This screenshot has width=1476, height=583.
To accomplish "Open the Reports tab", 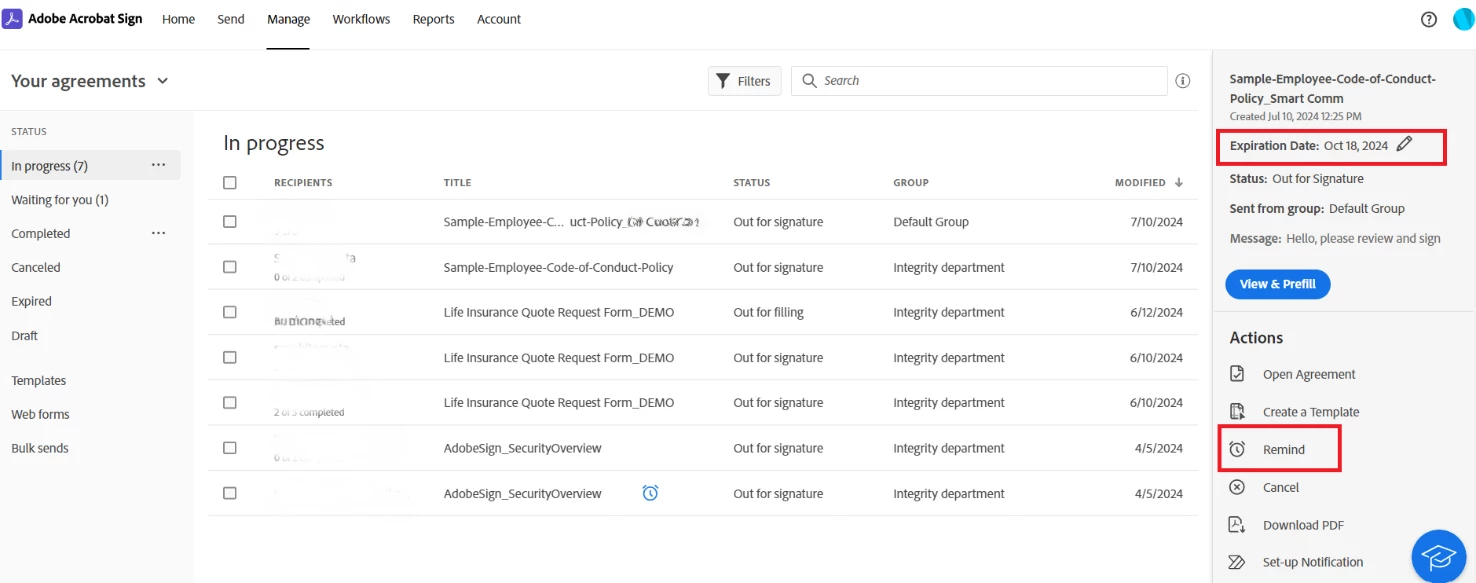I will 433,19.
